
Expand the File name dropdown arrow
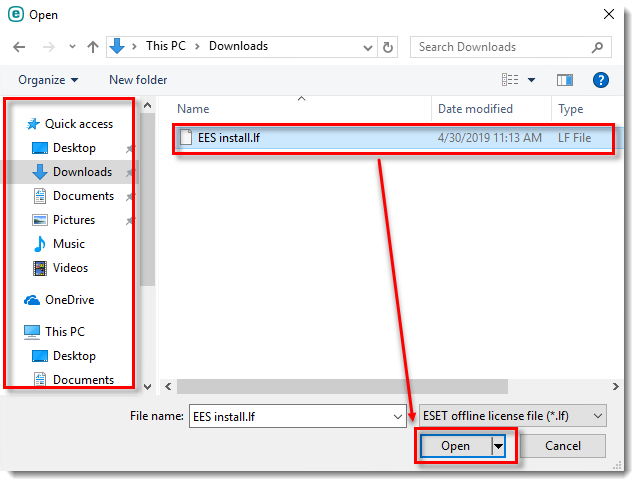tap(398, 416)
